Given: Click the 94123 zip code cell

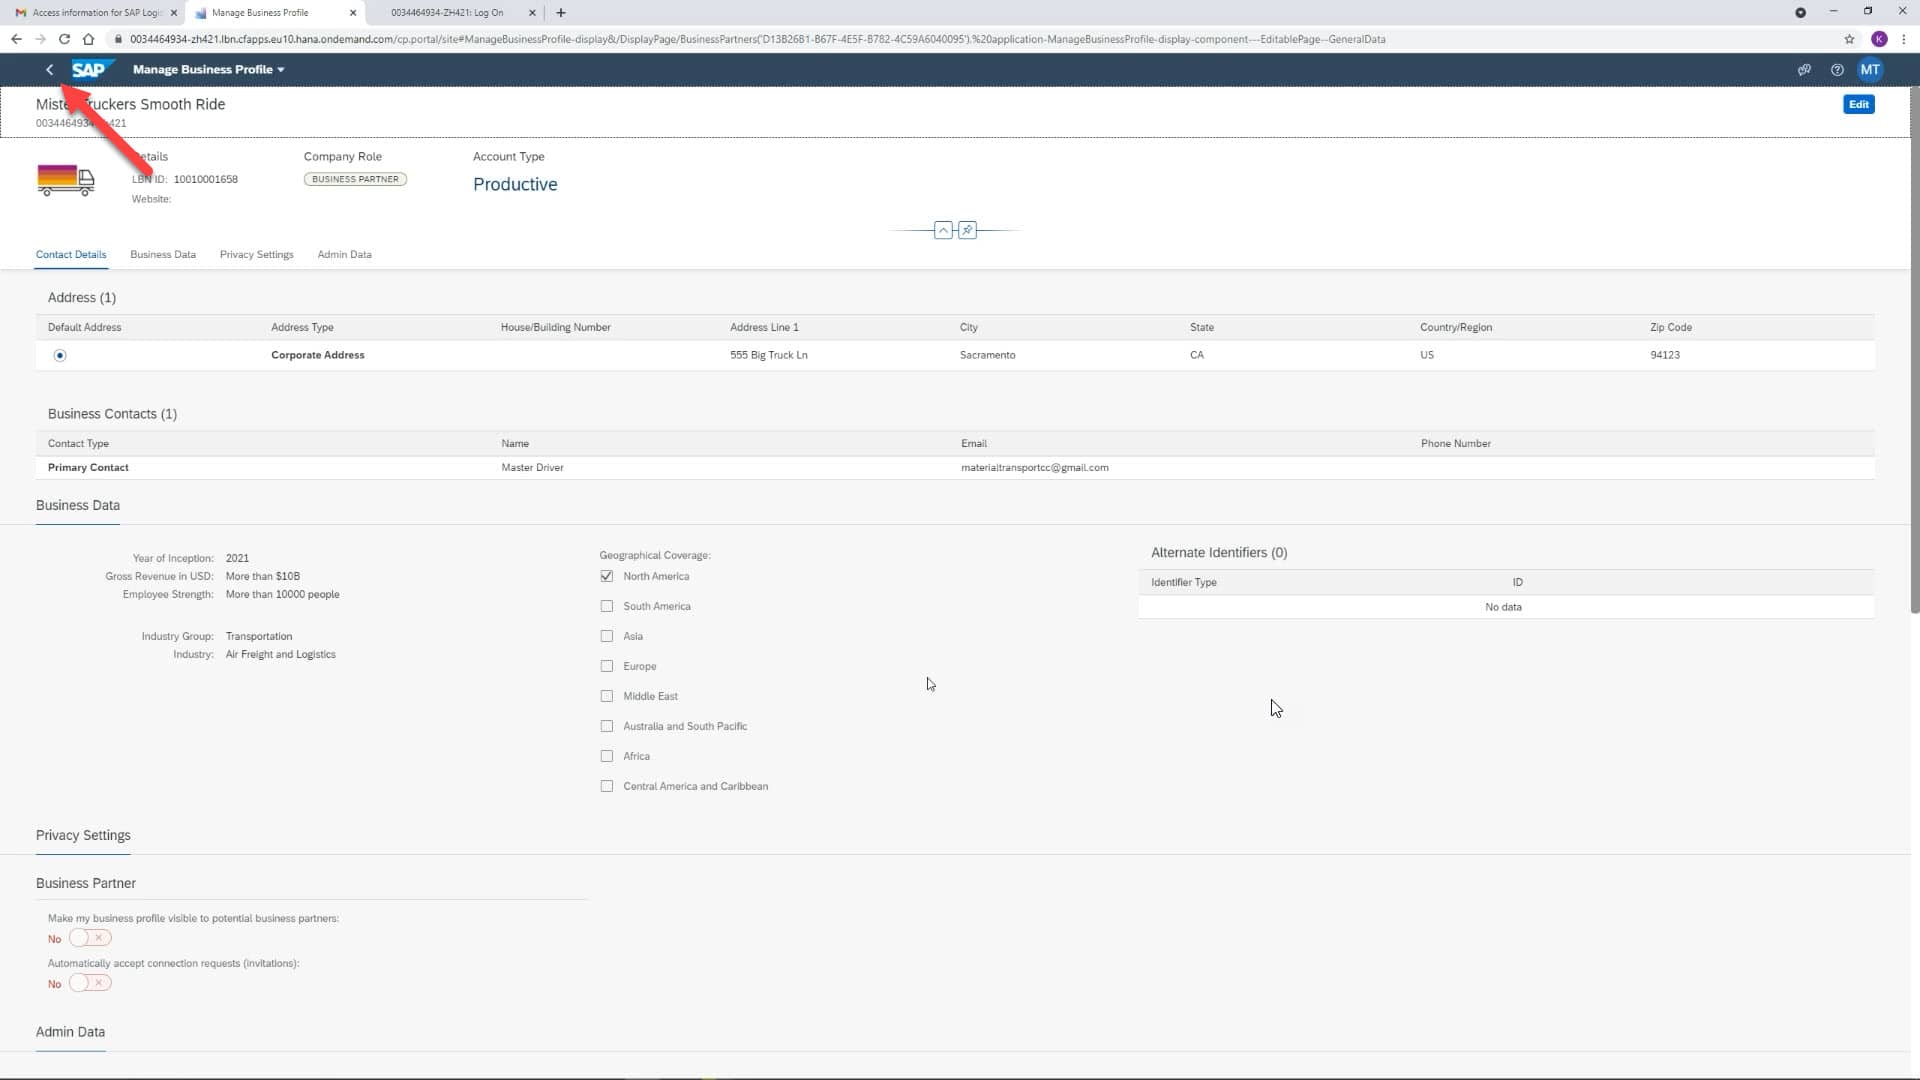Looking at the screenshot, I should [x=1665, y=356].
